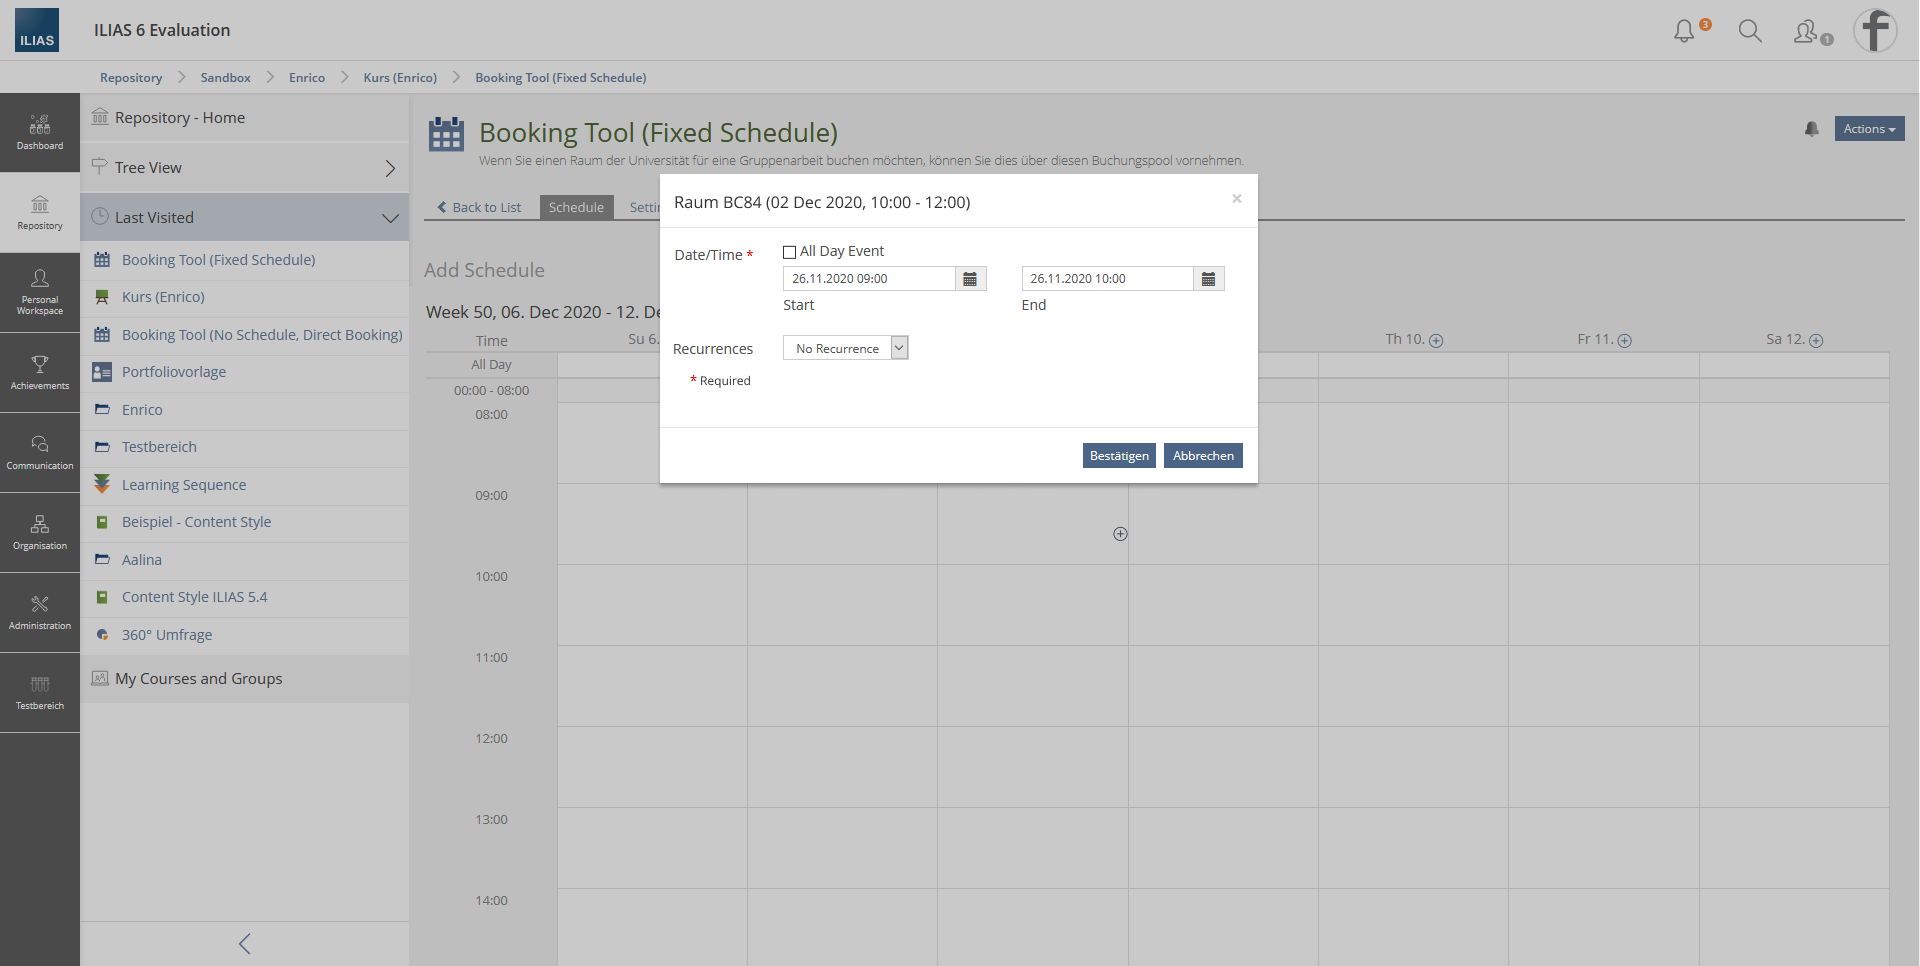The width and height of the screenshot is (1920, 966).
Task: Open Achievements in the main sidebar
Action: 40,373
